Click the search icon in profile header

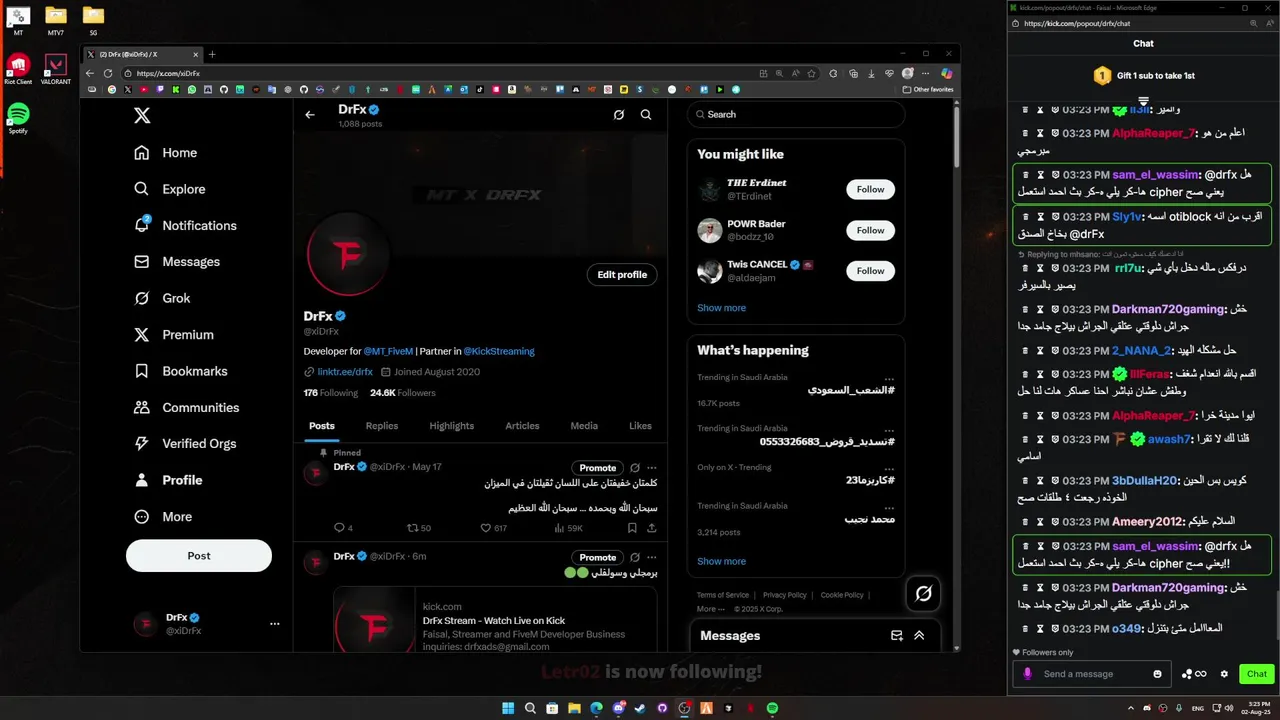(646, 115)
